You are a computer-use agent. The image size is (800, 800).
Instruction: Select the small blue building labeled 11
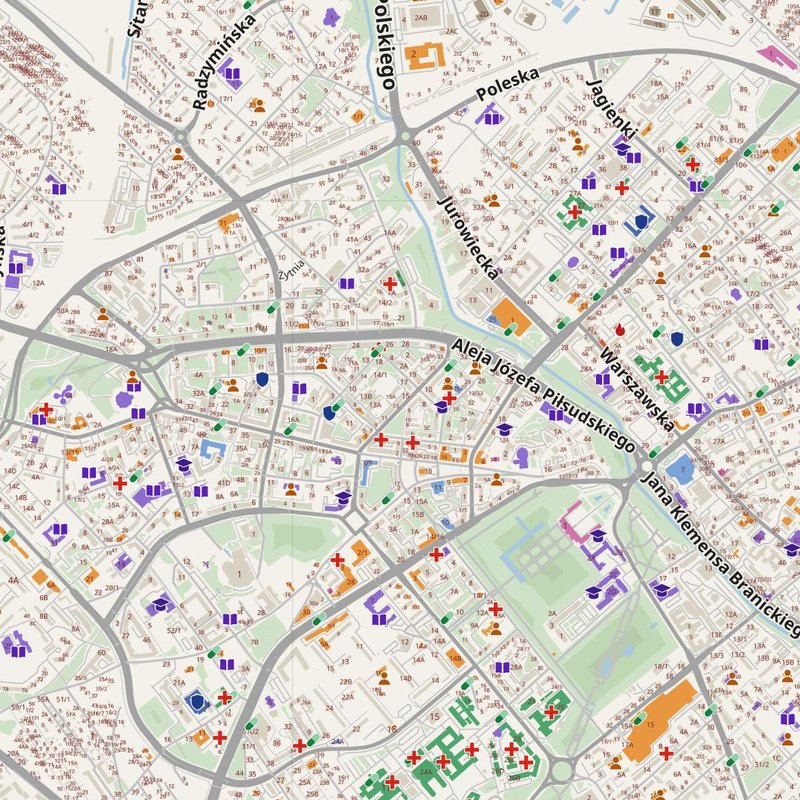click(x=437, y=487)
